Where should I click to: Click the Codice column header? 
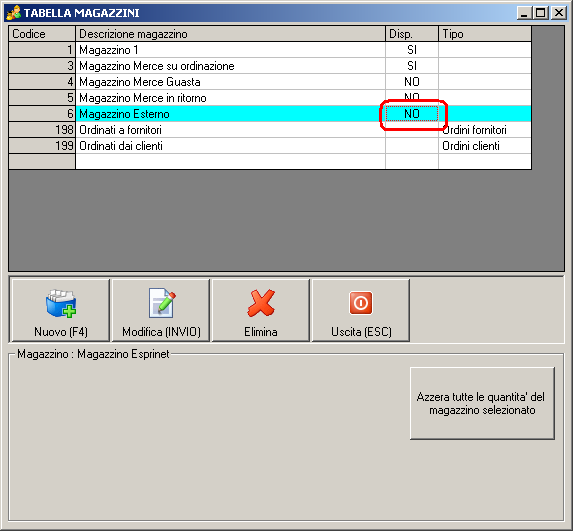[42, 34]
